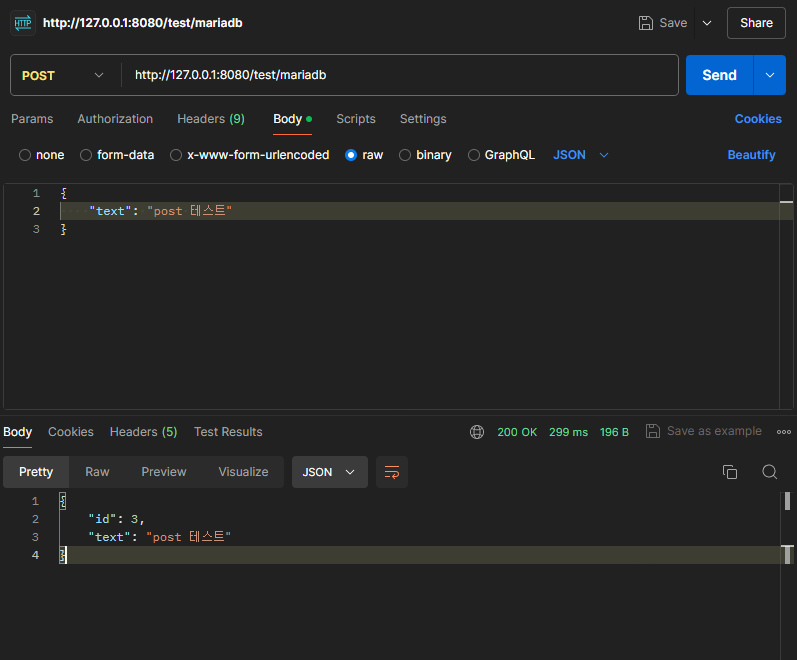The width and height of the screenshot is (797, 660).
Task: Open the Cookies link
Action: (x=758, y=119)
